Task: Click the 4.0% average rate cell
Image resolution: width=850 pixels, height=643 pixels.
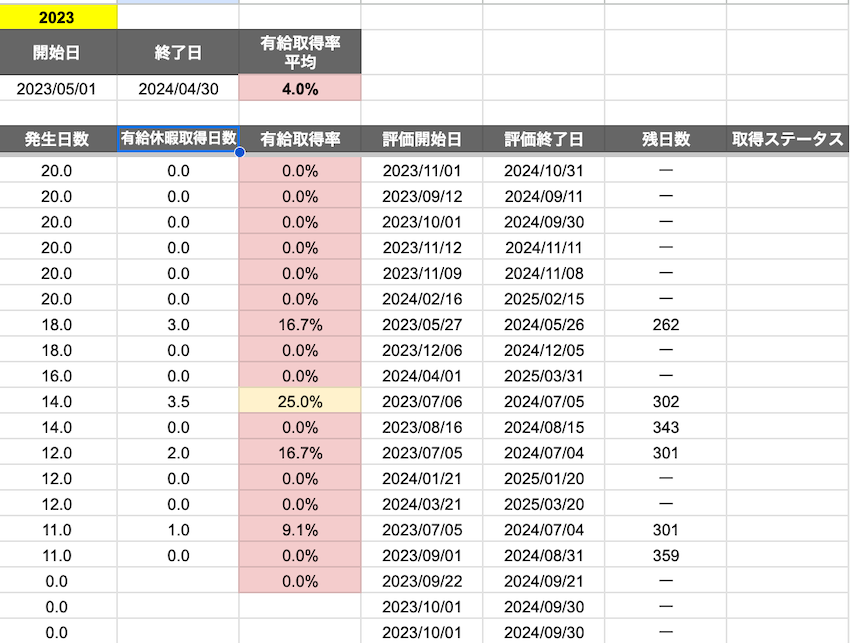Action: point(300,88)
